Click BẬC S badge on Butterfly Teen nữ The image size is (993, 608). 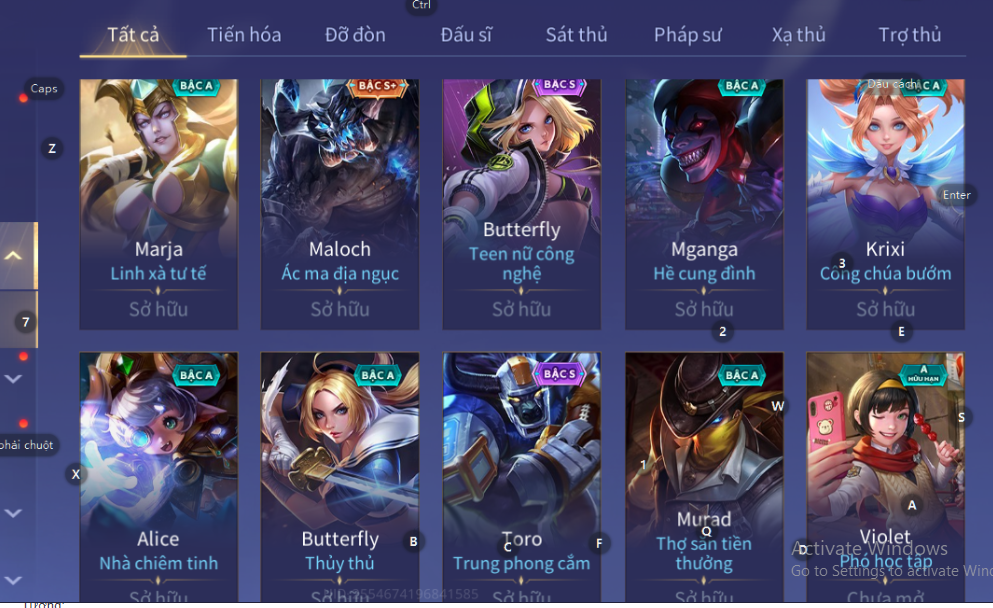(x=560, y=85)
